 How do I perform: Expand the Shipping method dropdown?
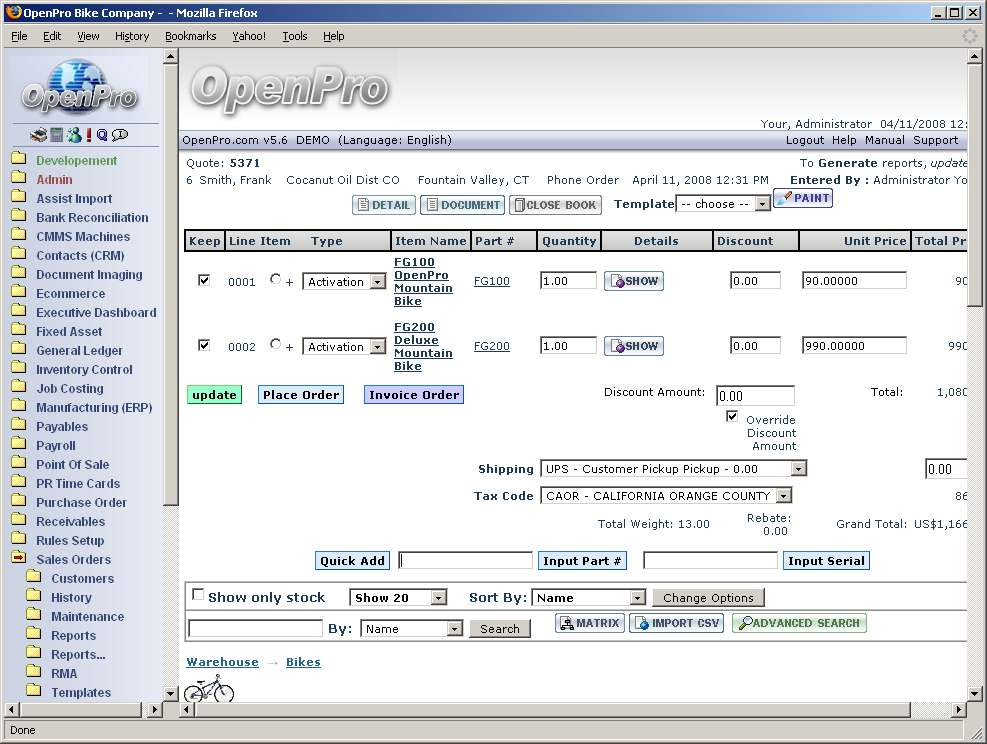(673, 469)
